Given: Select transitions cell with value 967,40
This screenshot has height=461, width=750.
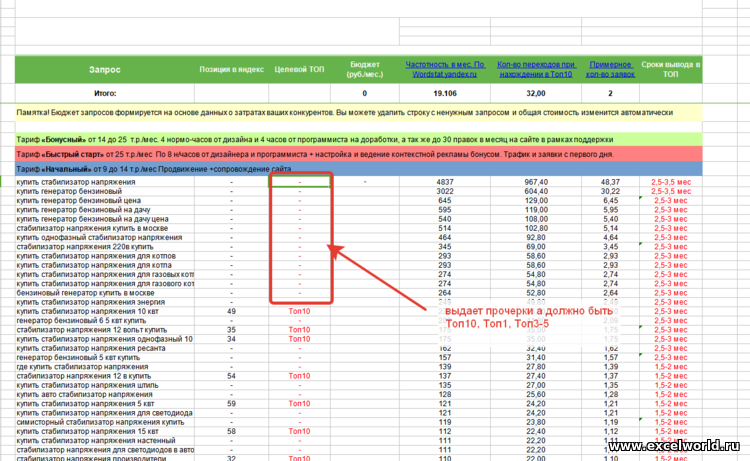Looking at the screenshot, I should click(536, 182).
